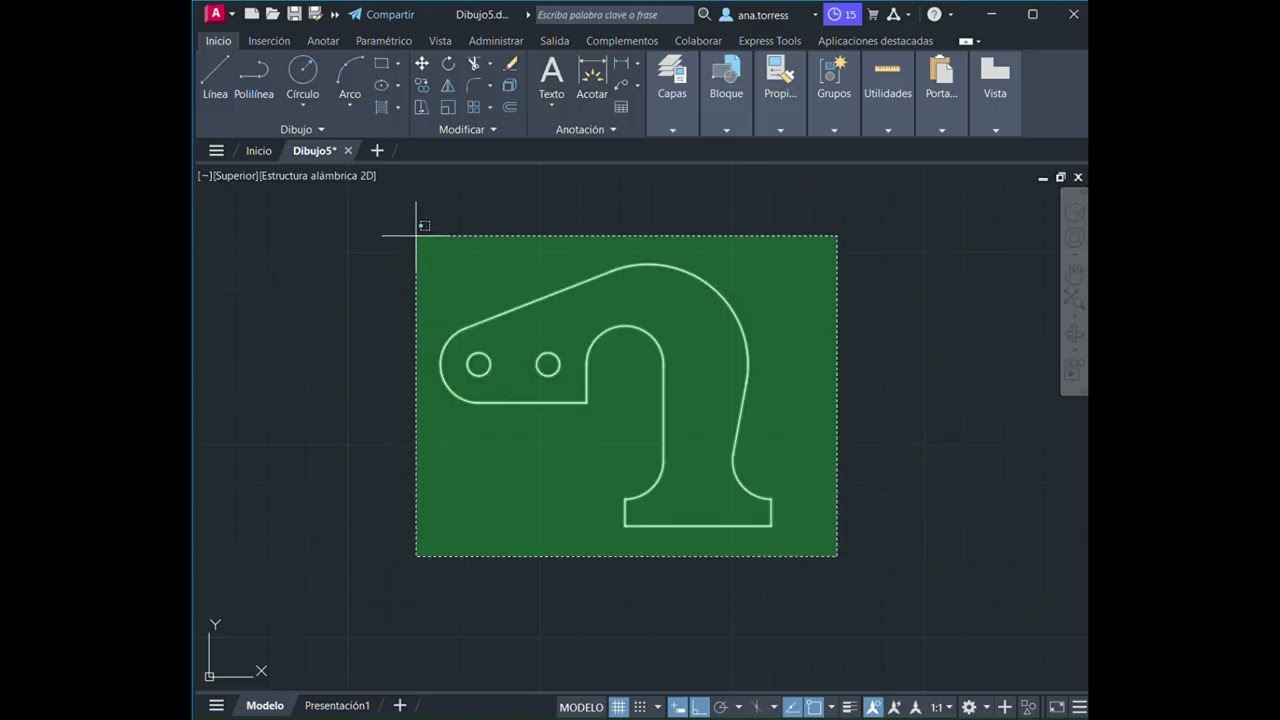Select the Texto annotation tool
1280x720 pixels.
coord(551,78)
